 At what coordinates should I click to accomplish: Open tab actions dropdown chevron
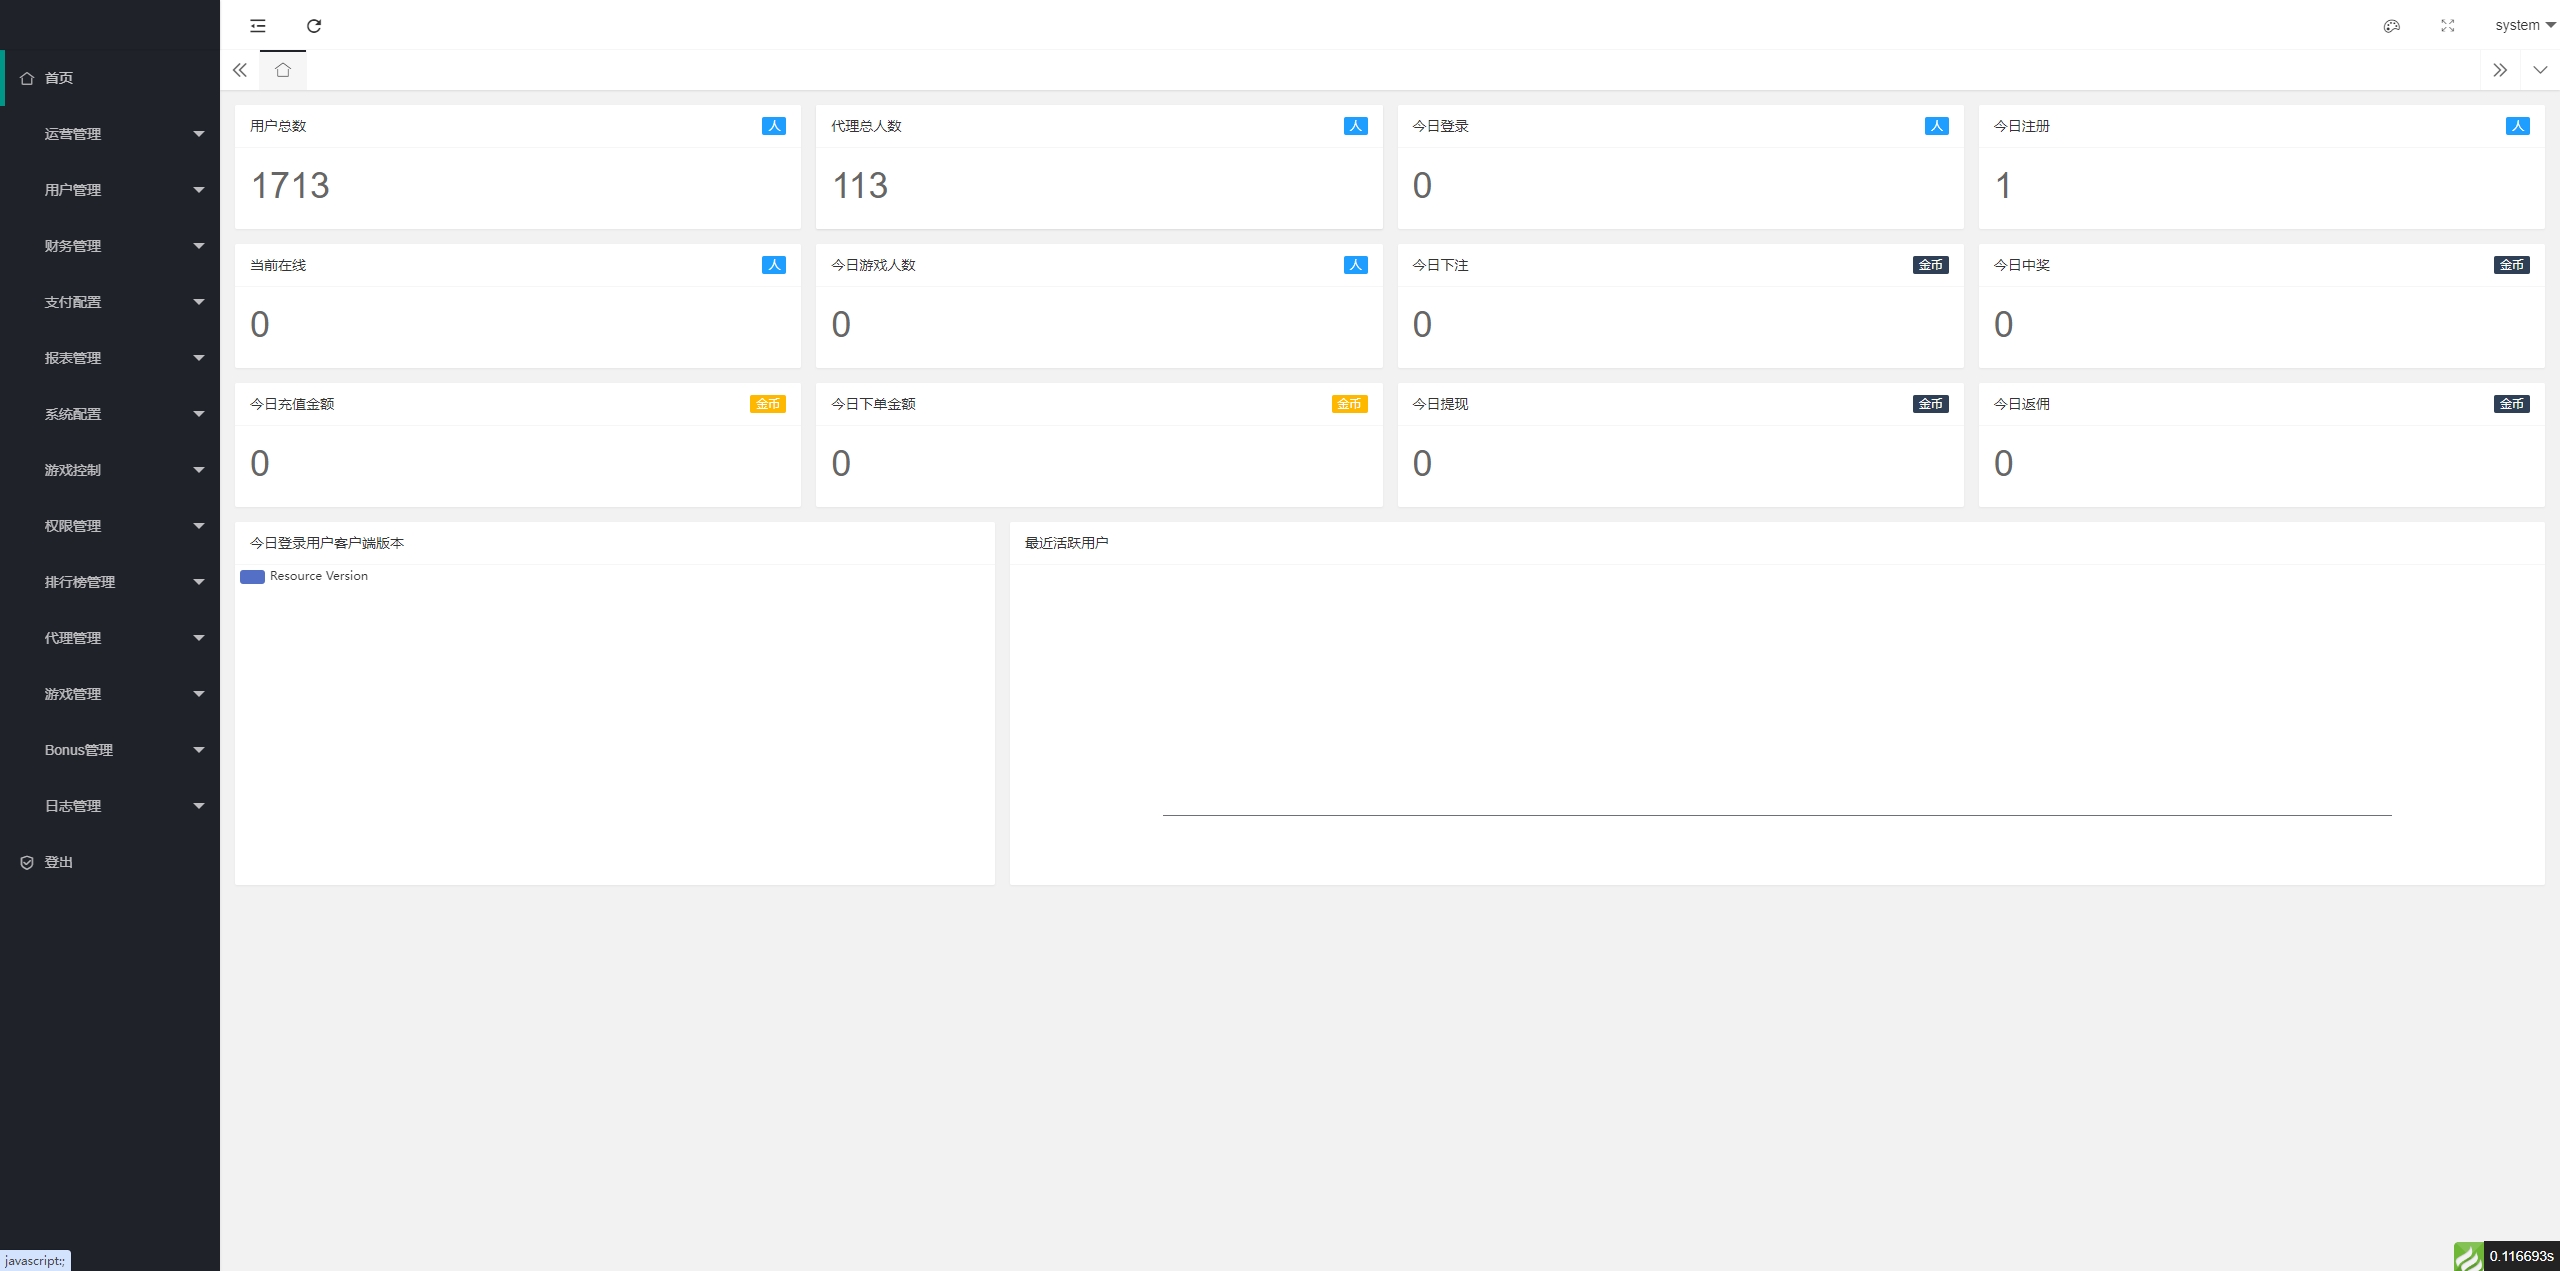tap(2539, 70)
